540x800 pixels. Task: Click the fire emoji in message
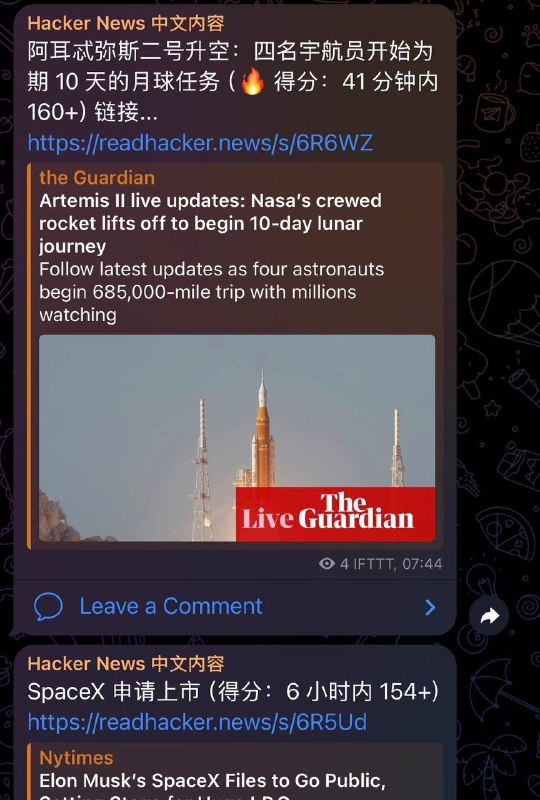[253, 81]
